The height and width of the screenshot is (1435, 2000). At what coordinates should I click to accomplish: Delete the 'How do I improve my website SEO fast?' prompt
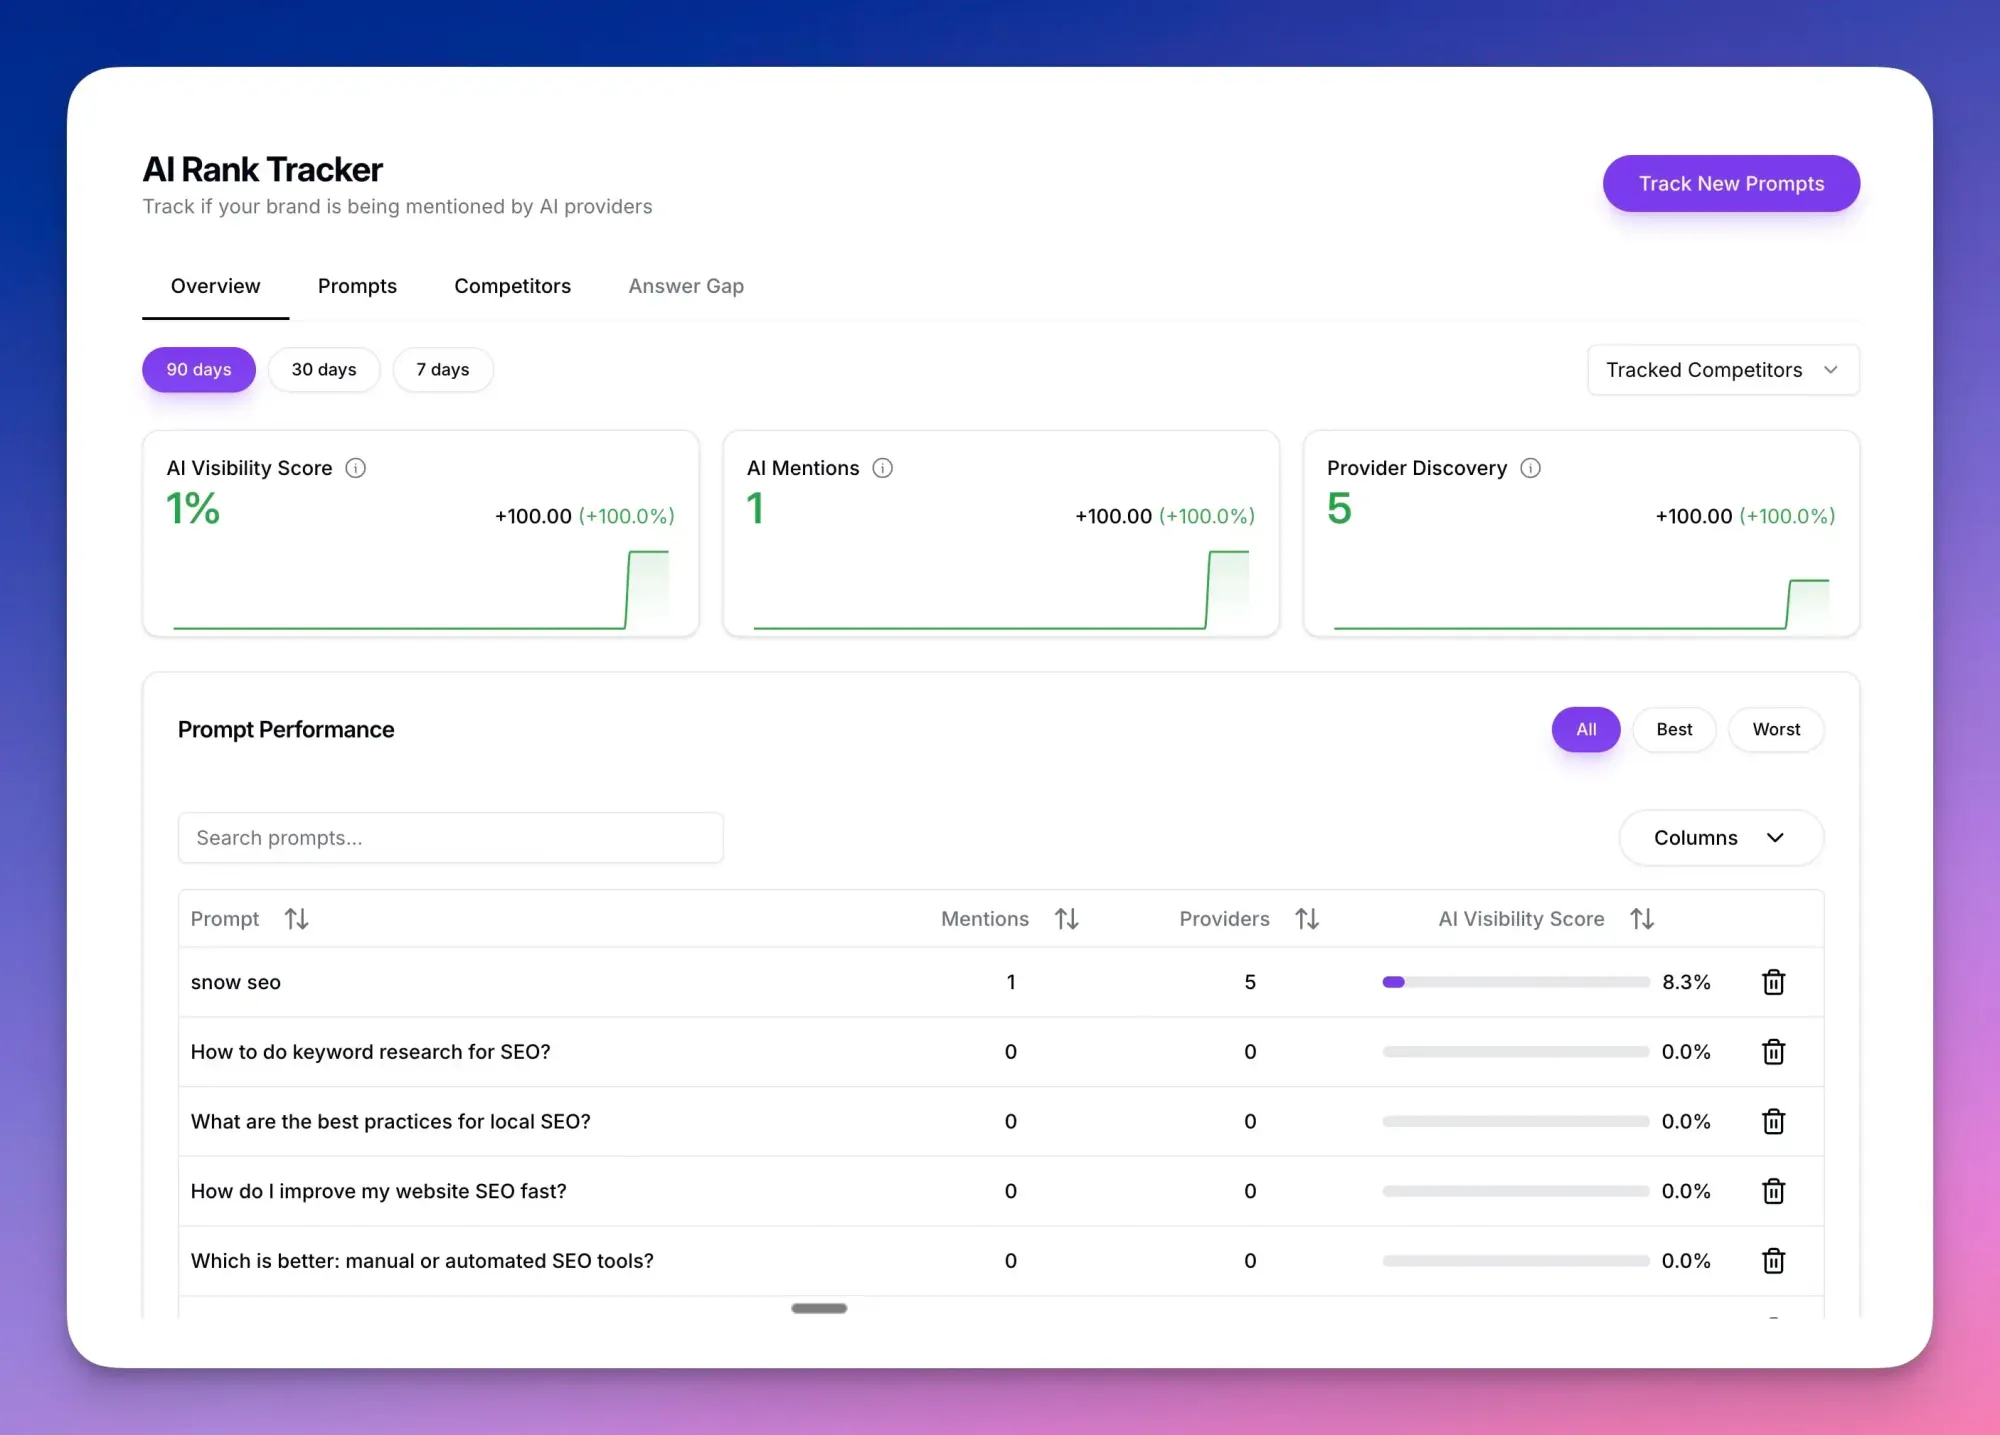tap(1773, 1191)
